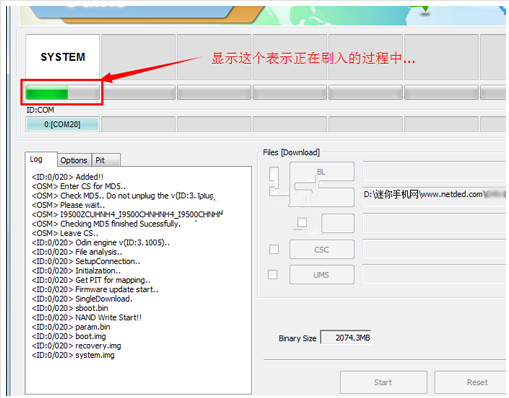
Task: Click log line 'Added!!'
Action: tap(68, 177)
